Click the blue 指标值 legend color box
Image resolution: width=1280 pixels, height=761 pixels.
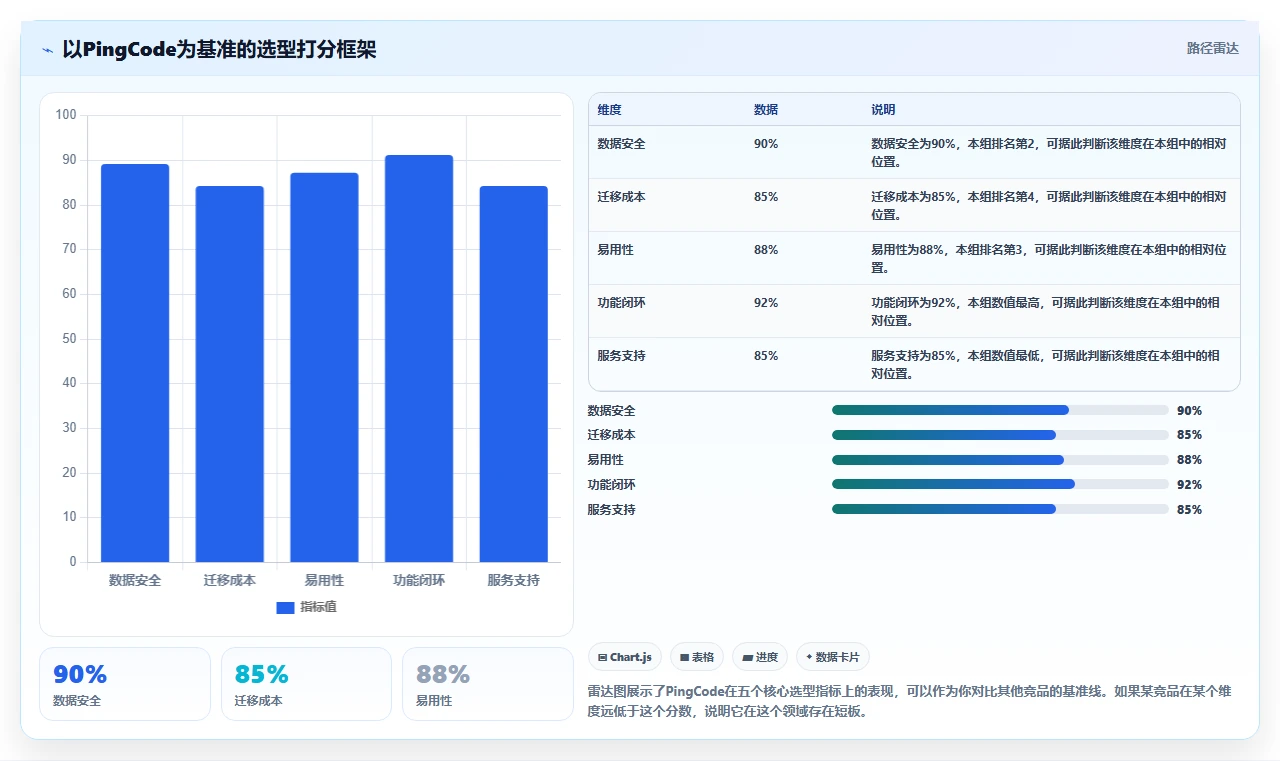tap(285, 607)
